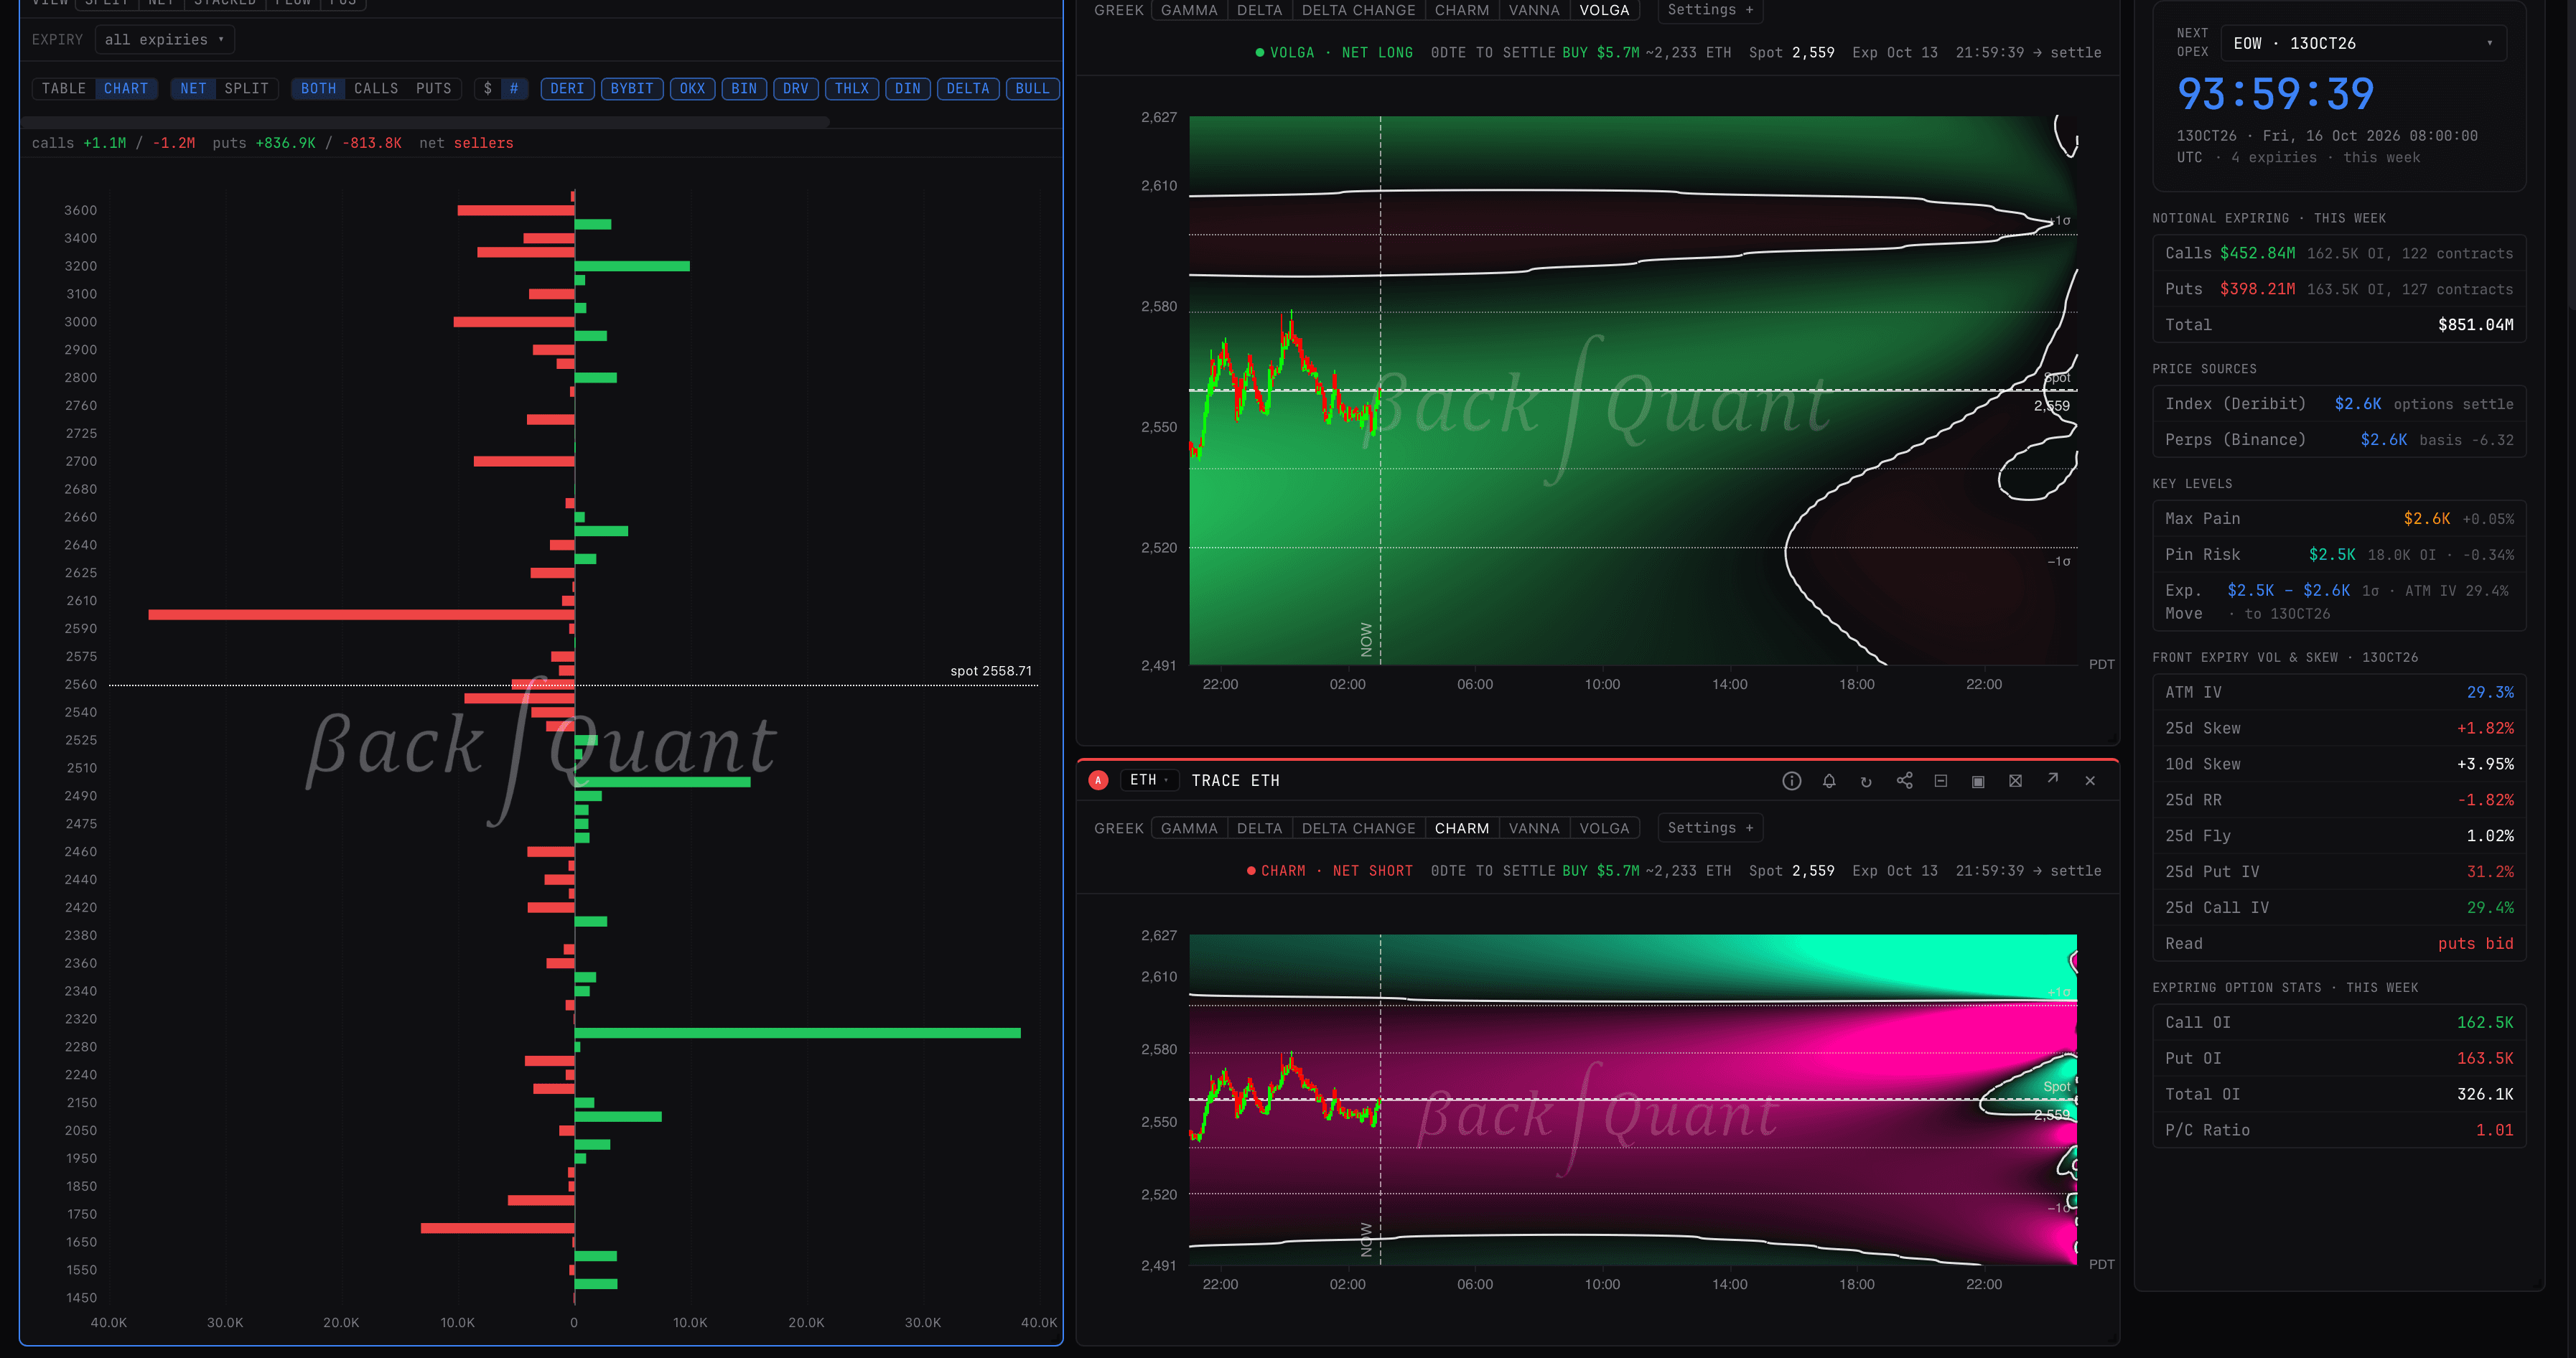
Task: Pop out TRACE ETH panel with arrow icon
Action: coord(2052,779)
